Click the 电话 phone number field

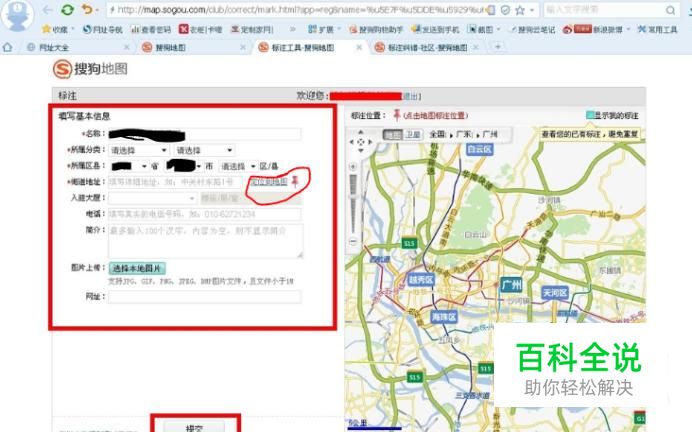point(205,214)
